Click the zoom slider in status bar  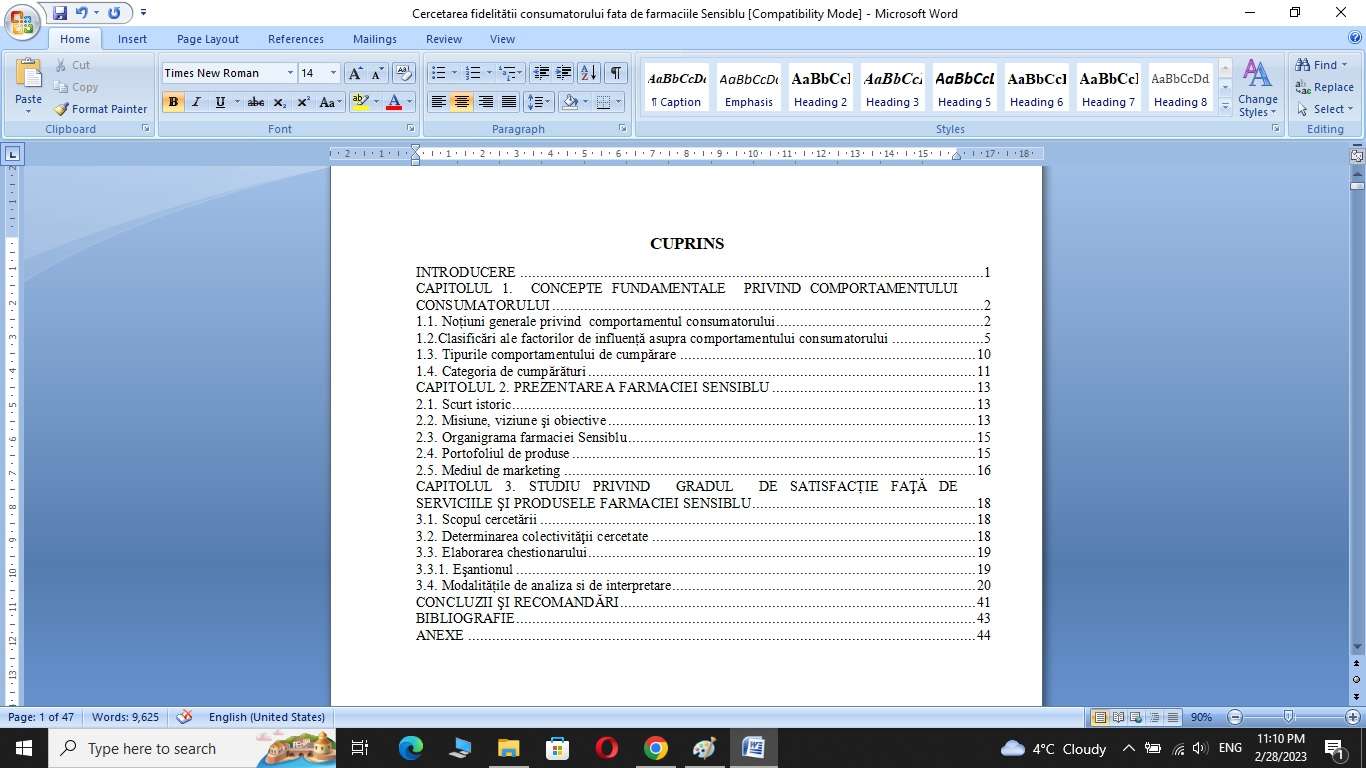1289,717
